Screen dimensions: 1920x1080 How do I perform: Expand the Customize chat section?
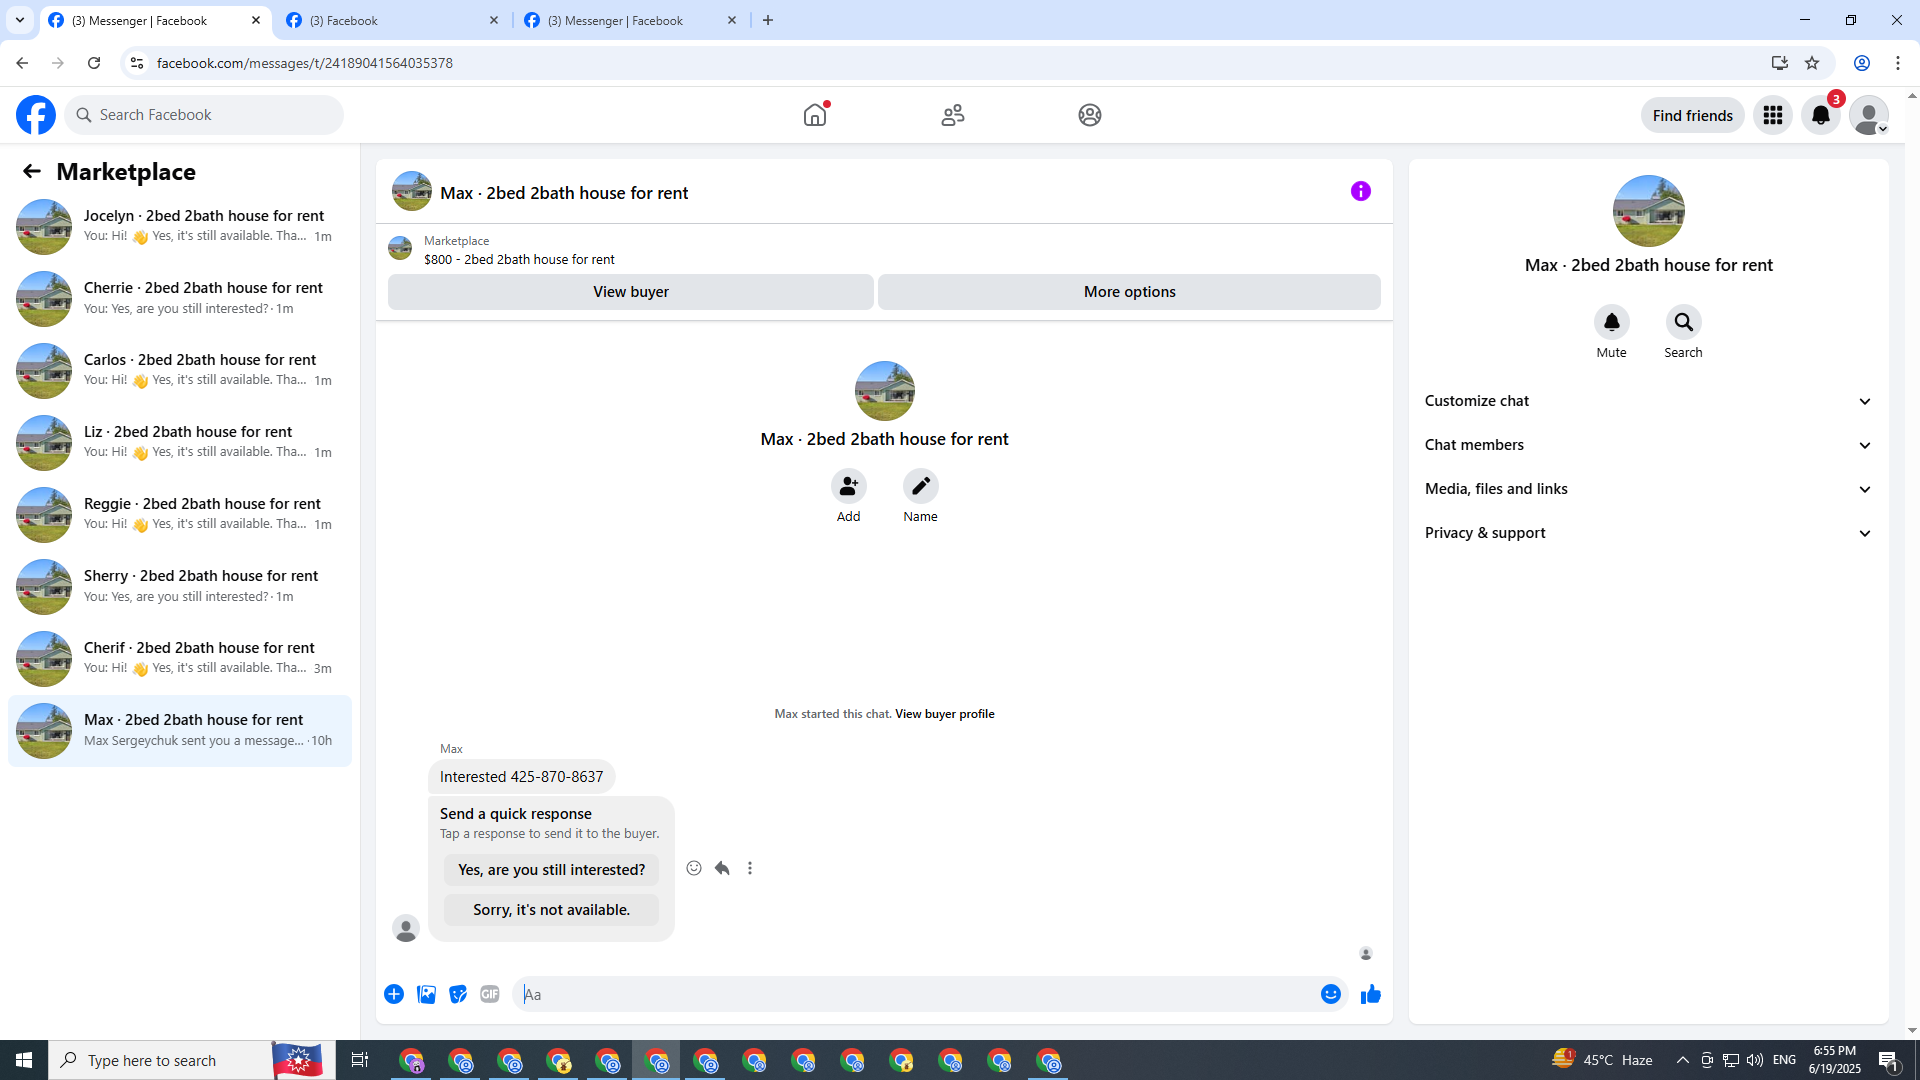[1648, 401]
